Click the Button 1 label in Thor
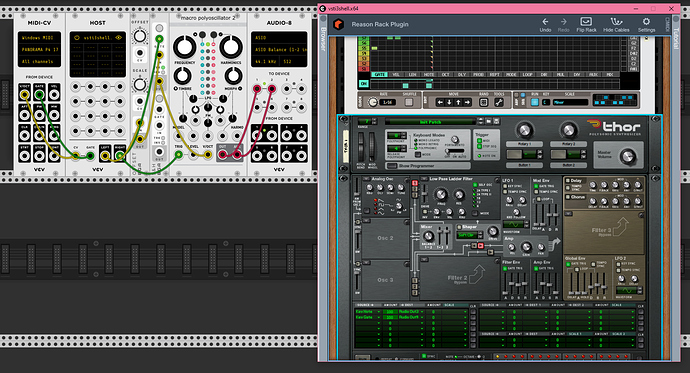 (x=524, y=165)
